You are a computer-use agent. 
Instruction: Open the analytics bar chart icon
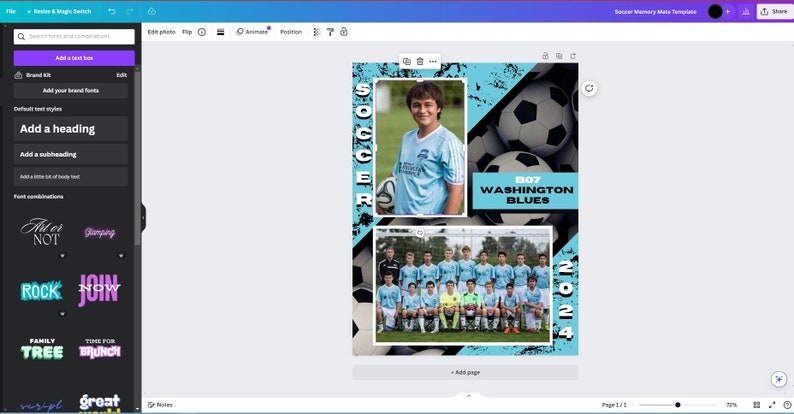745,11
